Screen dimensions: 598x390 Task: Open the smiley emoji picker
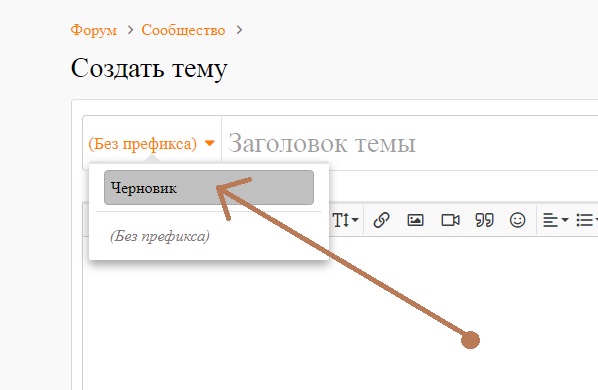[x=518, y=220]
